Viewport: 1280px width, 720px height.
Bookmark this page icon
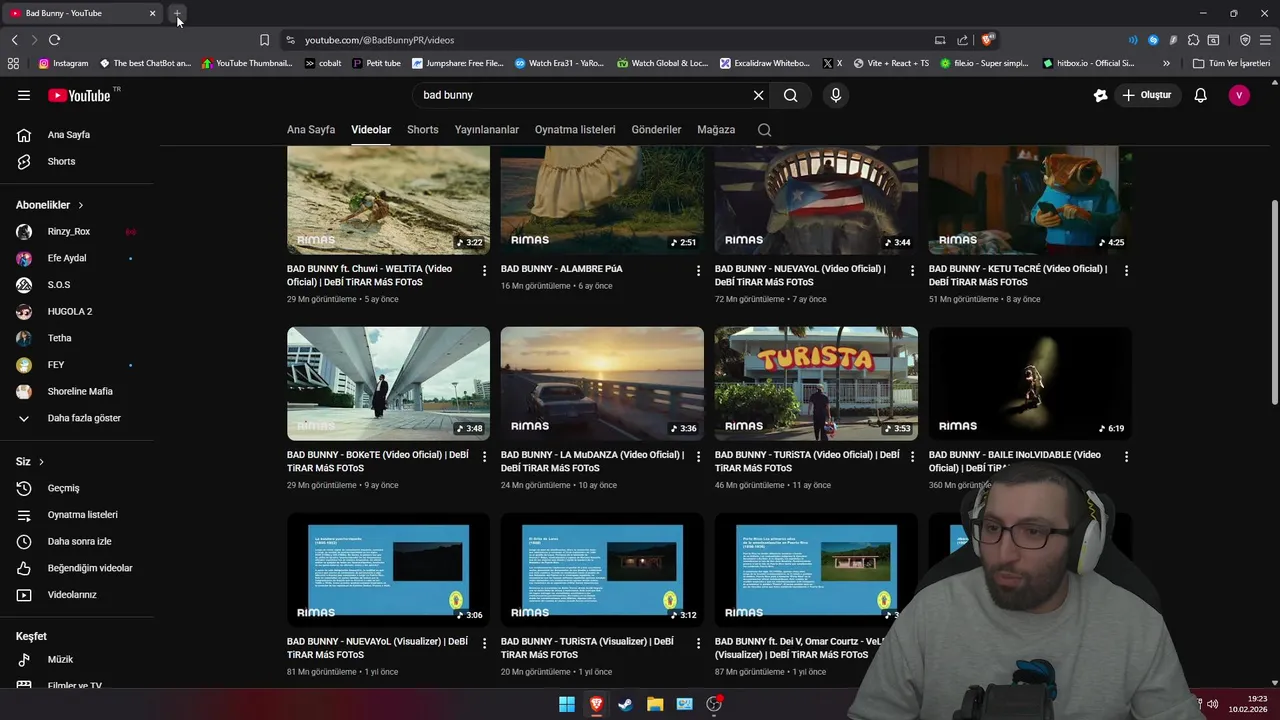264,40
